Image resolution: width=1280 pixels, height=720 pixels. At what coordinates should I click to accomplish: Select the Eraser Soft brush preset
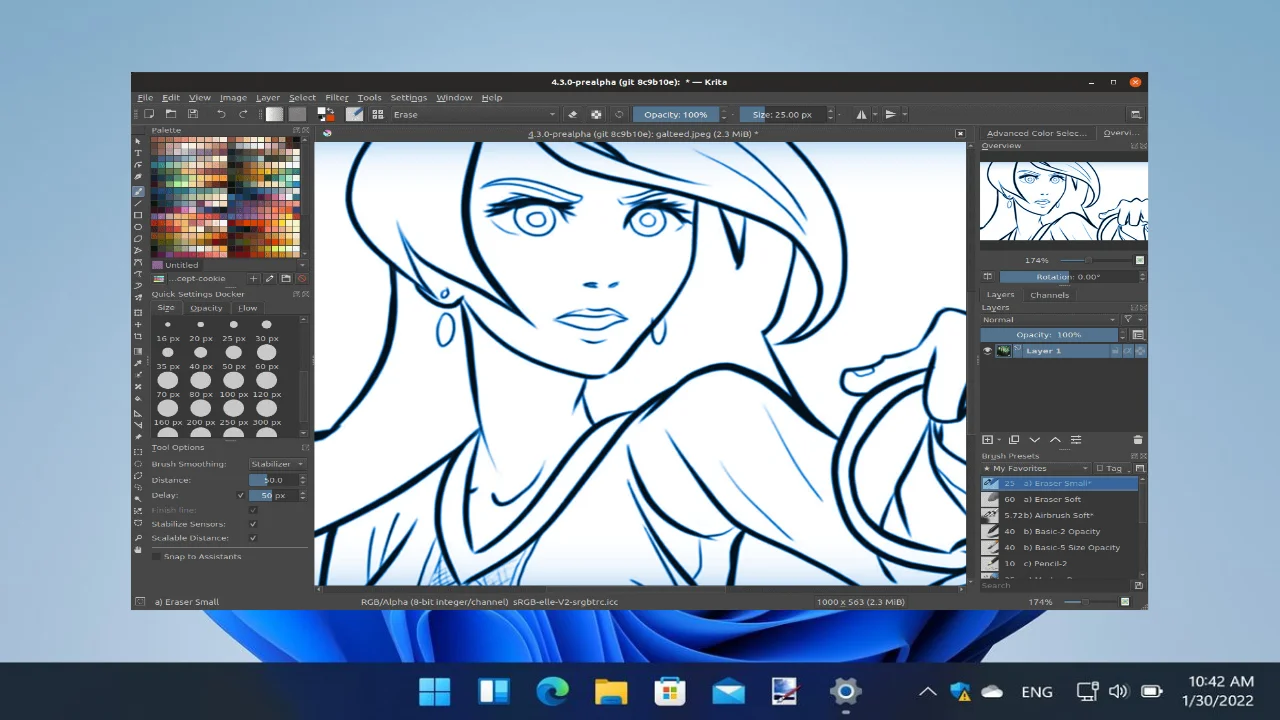pyautogui.click(x=1060, y=499)
